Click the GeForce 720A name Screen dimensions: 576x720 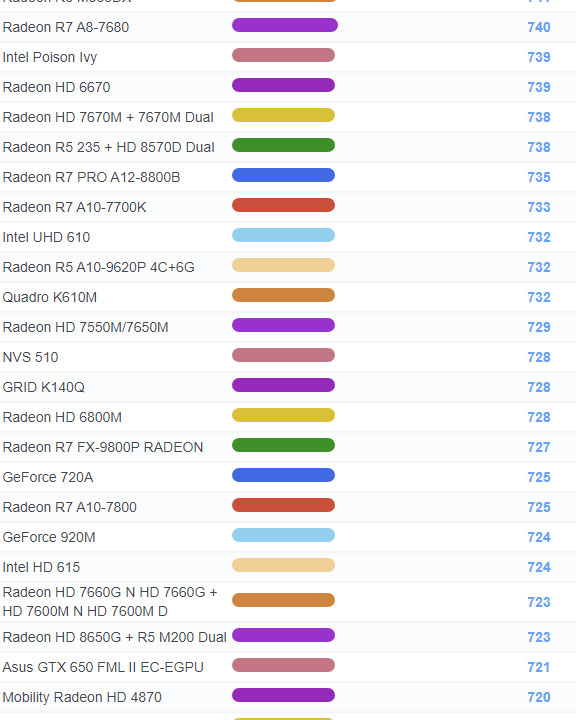(48, 477)
